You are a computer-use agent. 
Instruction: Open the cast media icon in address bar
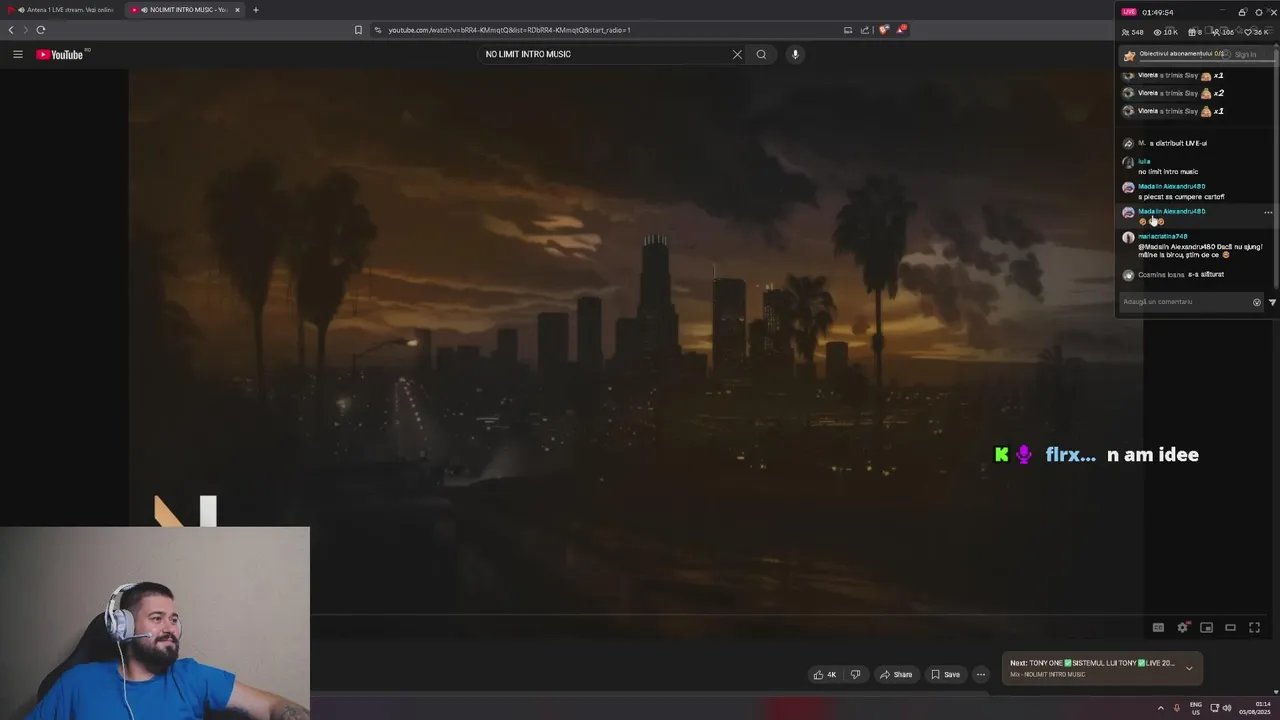pos(848,30)
